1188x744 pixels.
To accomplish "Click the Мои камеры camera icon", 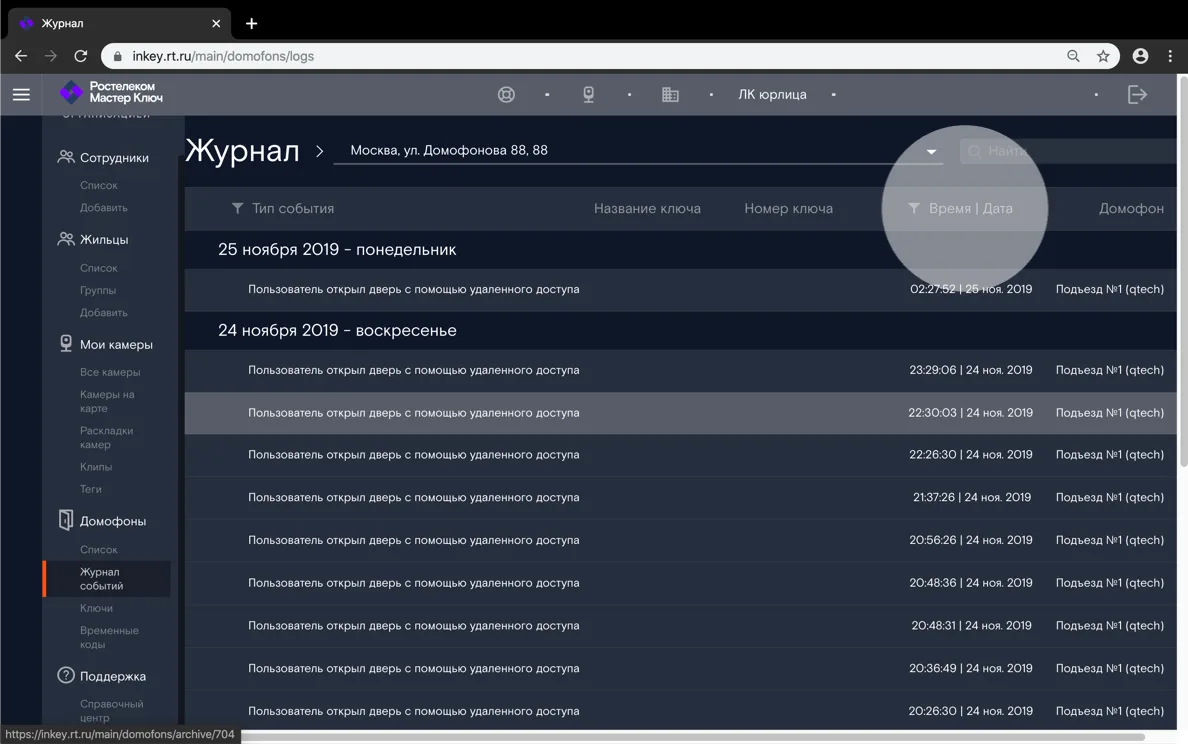I will tap(66, 343).
